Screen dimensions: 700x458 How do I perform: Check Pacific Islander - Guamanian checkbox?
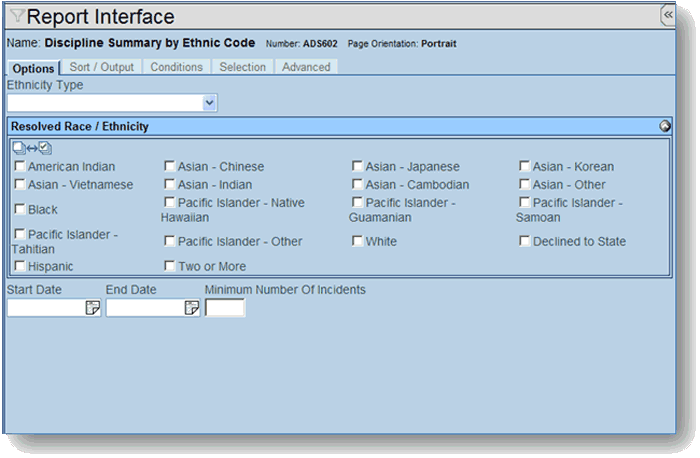pyautogui.click(x=357, y=202)
